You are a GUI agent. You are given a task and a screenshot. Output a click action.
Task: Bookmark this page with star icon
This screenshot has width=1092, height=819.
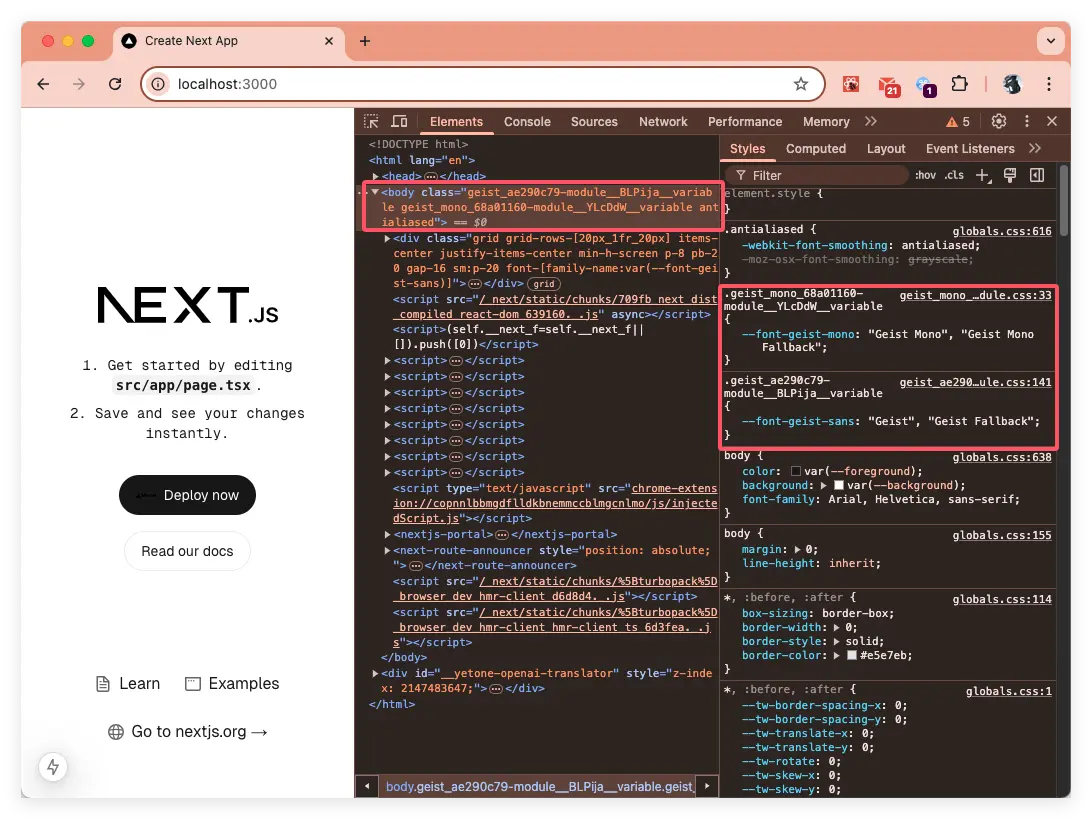(x=801, y=84)
